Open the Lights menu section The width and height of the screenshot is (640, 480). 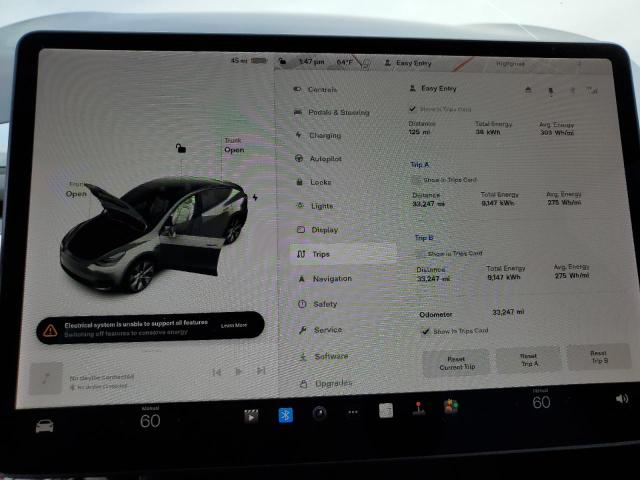pyautogui.click(x=315, y=206)
